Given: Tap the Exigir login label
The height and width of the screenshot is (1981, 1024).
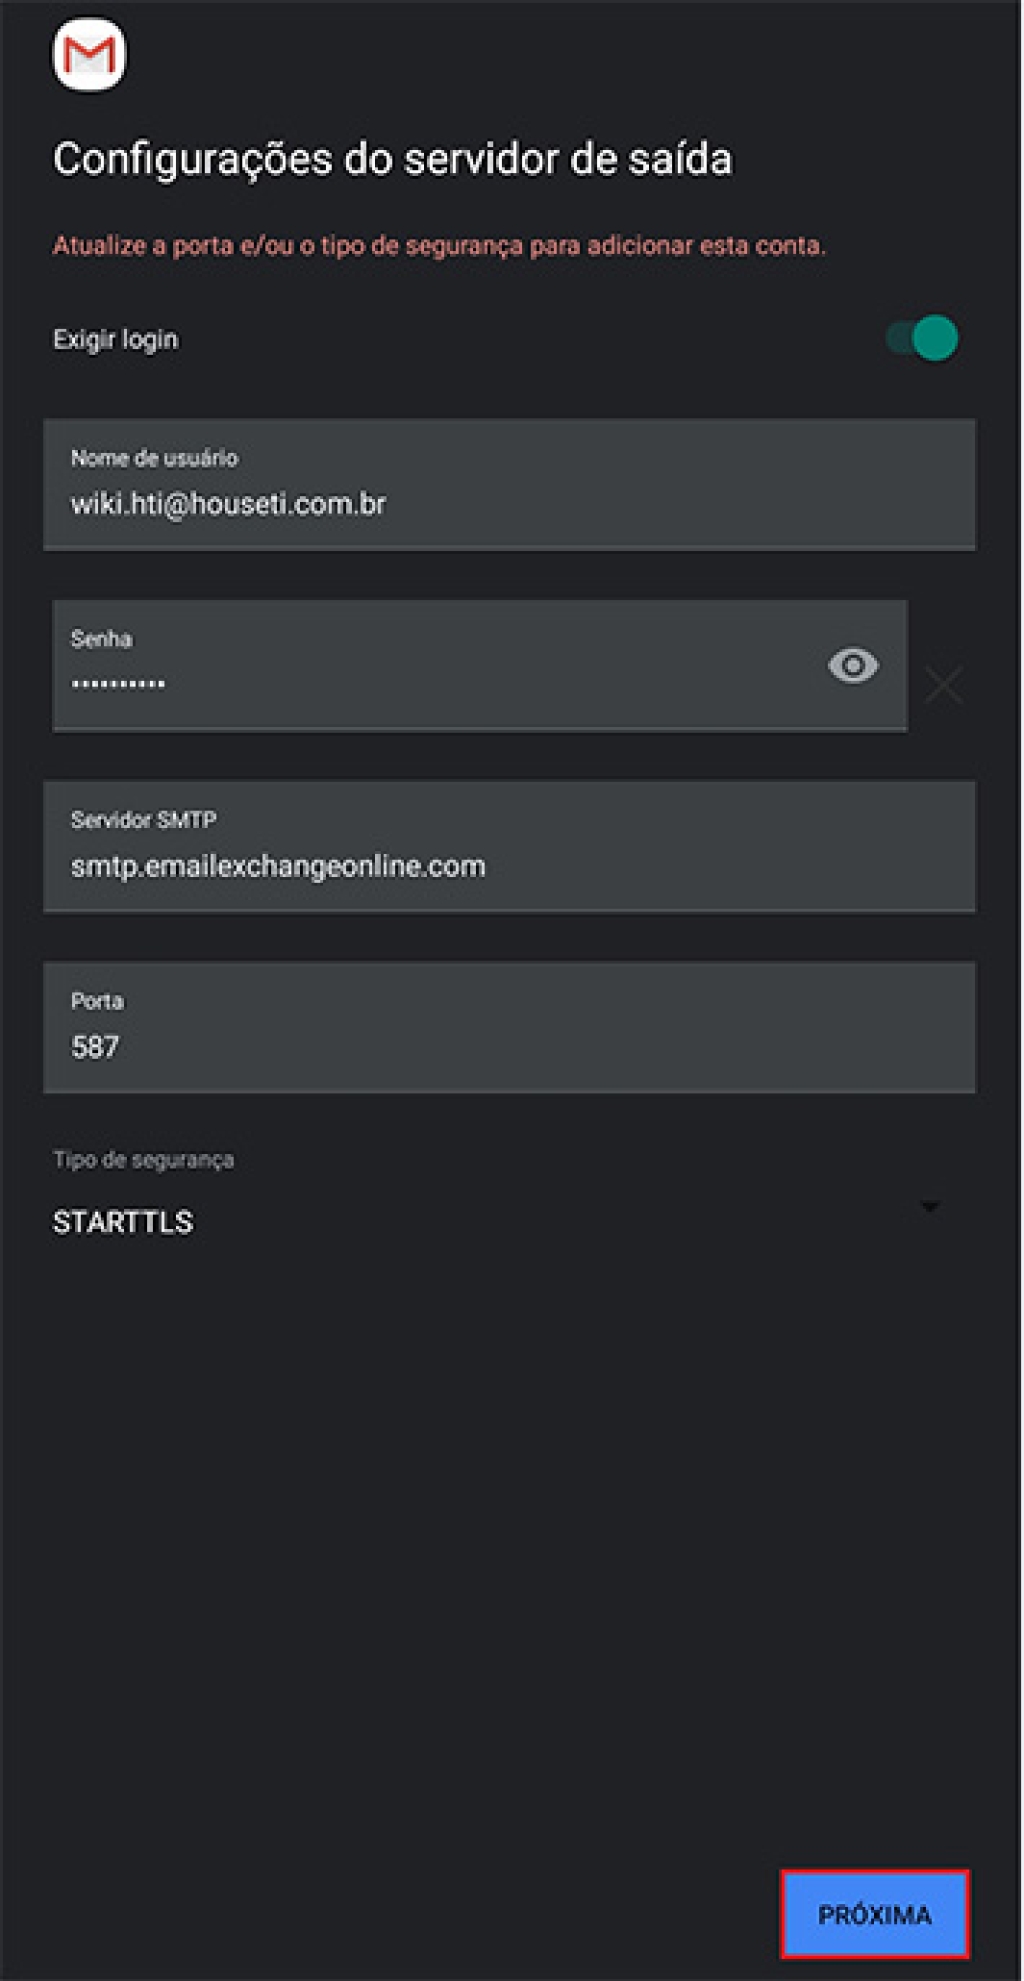Looking at the screenshot, I should 115,340.
